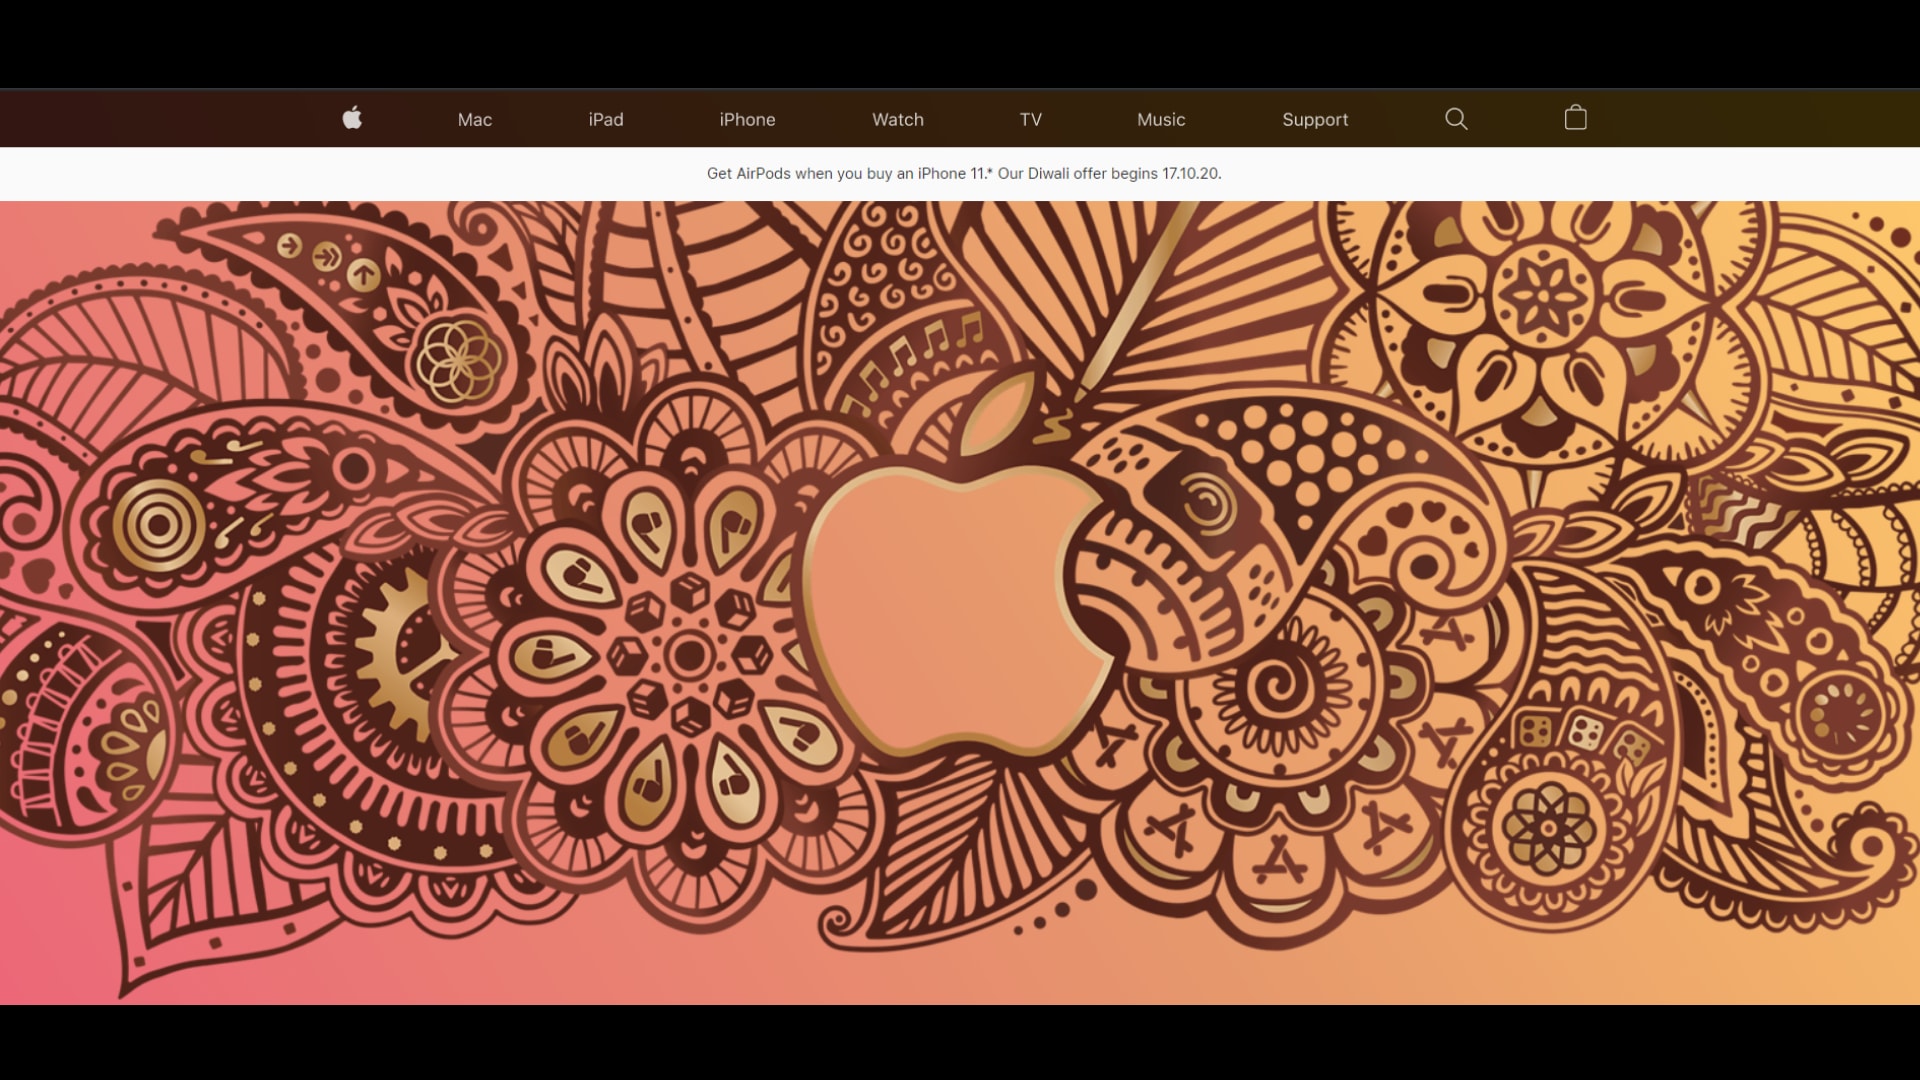Visit the Support page link
The image size is (1920, 1080).
click(1315, 119)
